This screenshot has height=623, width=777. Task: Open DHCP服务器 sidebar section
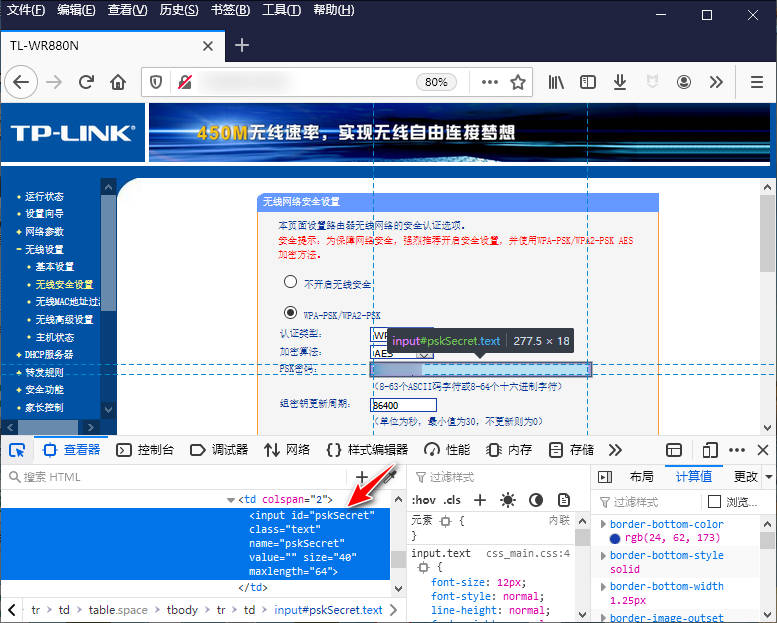point(49,354)
